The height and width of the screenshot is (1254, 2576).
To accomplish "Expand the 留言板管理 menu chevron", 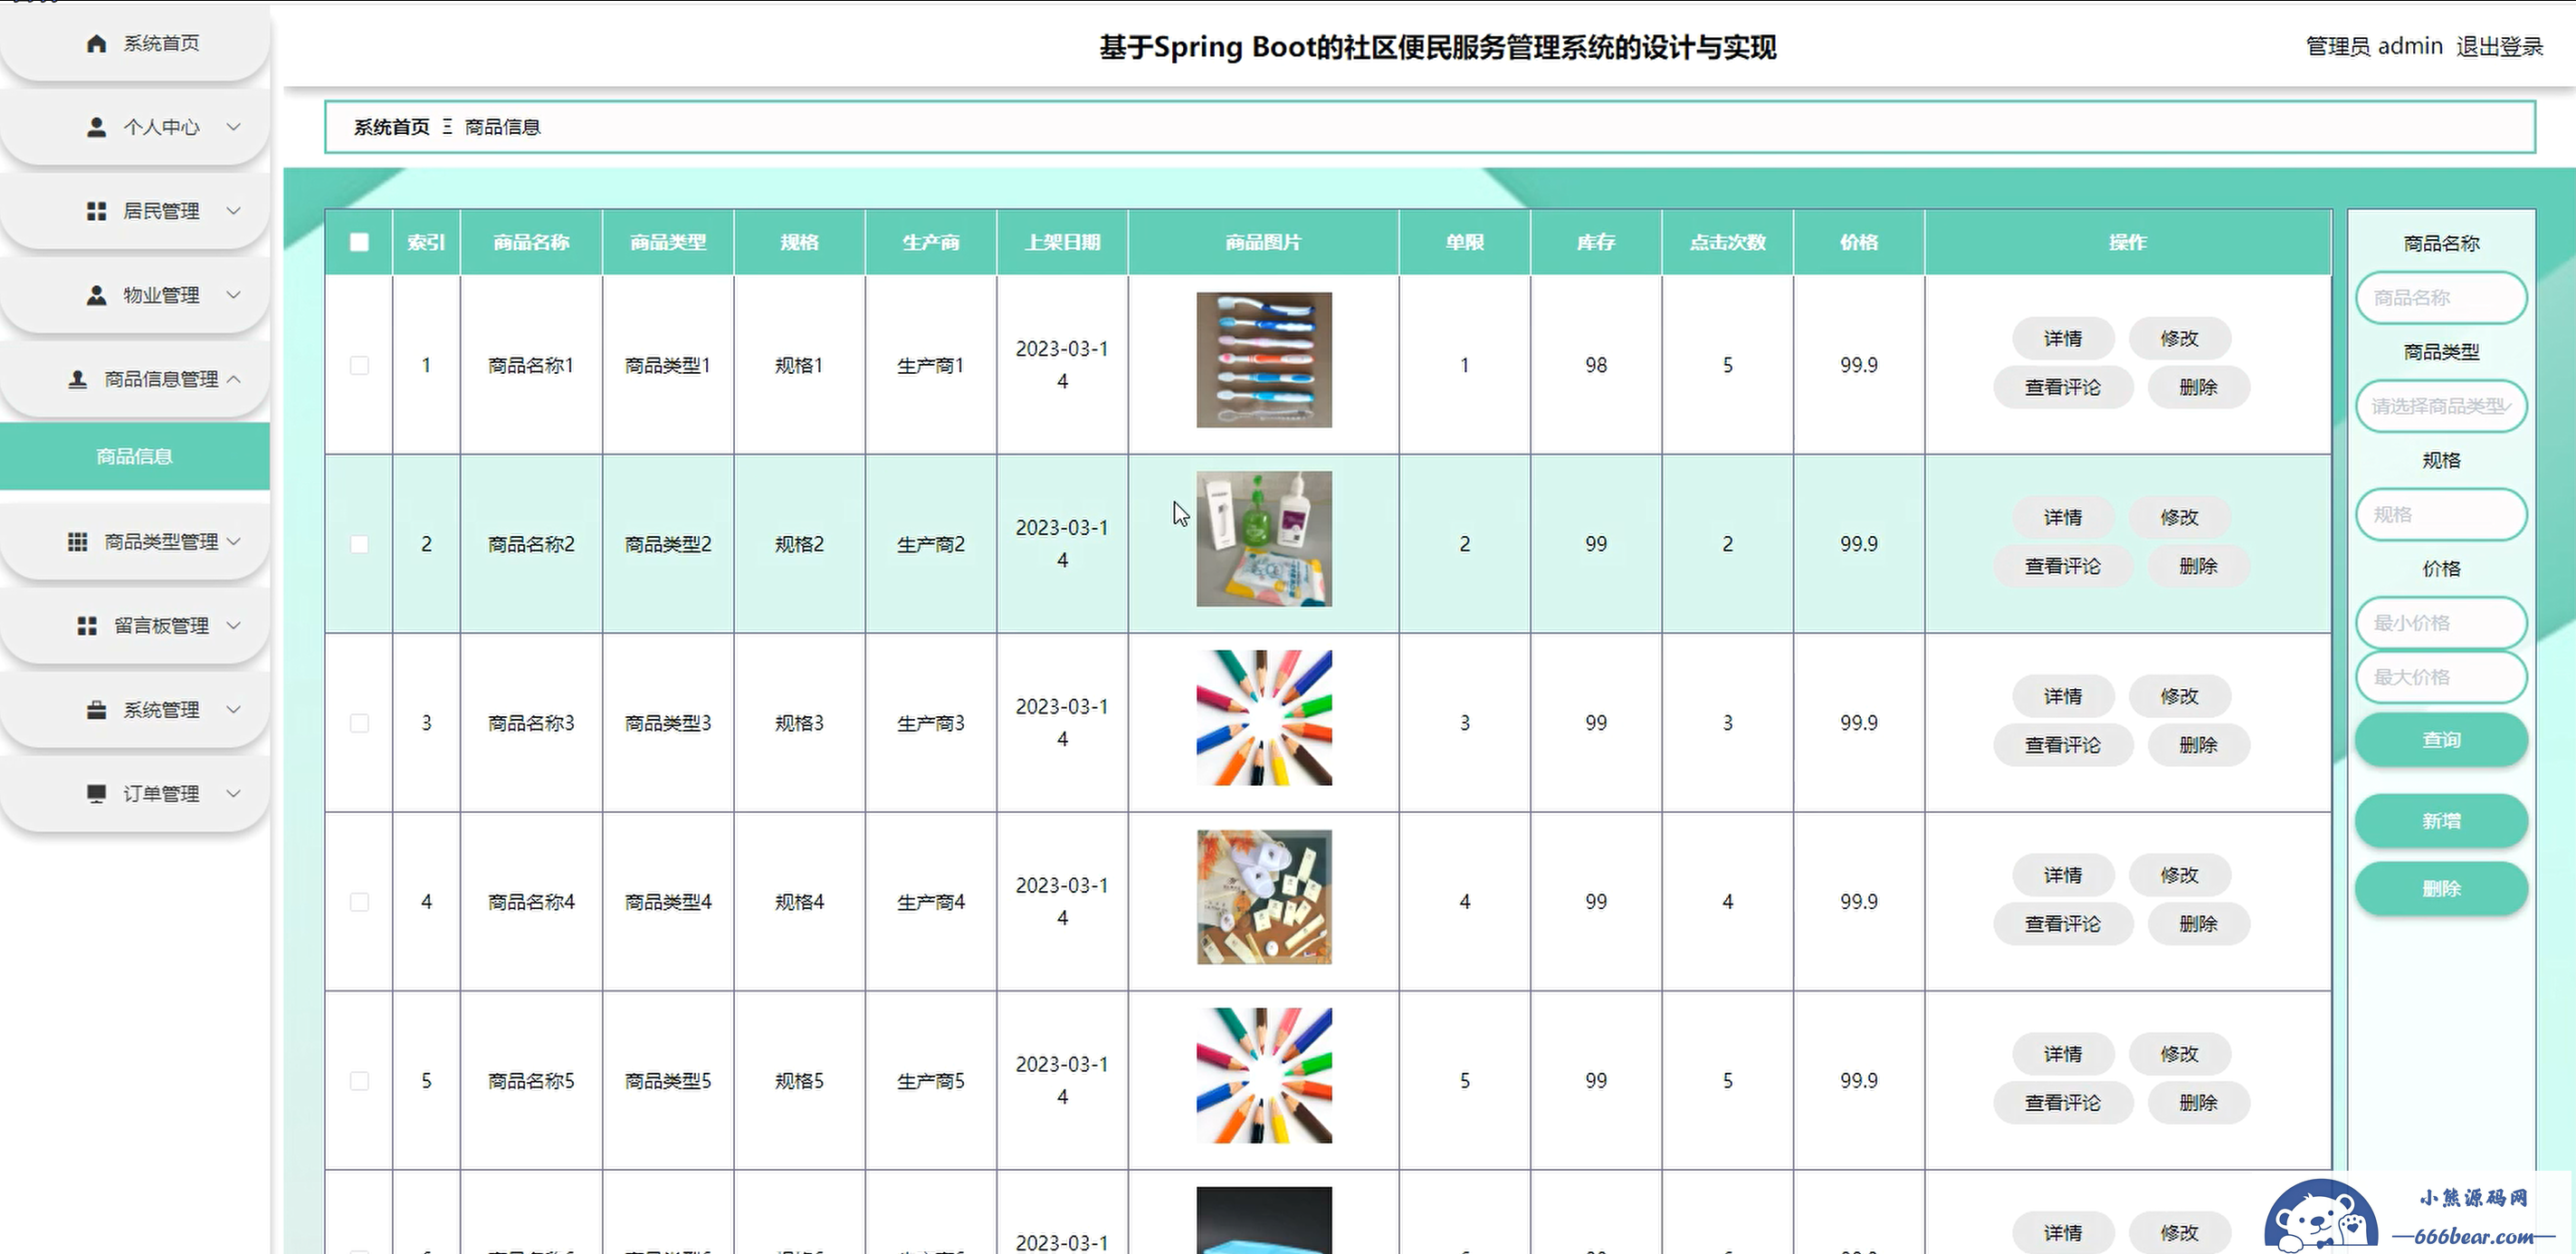I will click(233, 625).
